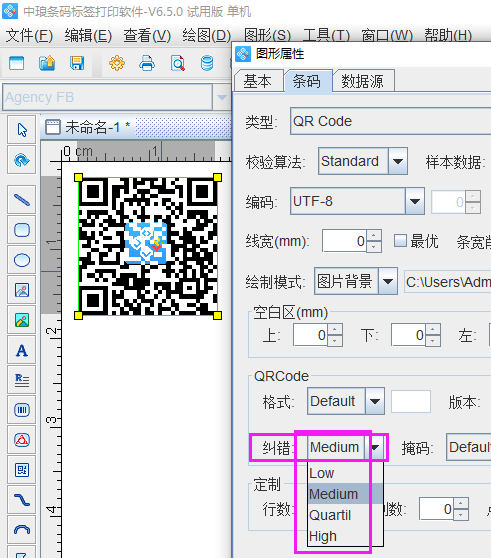This screenshot has width=491, height=558.
Task: Select the curve drawing tool
Action: tap(22, 500)
